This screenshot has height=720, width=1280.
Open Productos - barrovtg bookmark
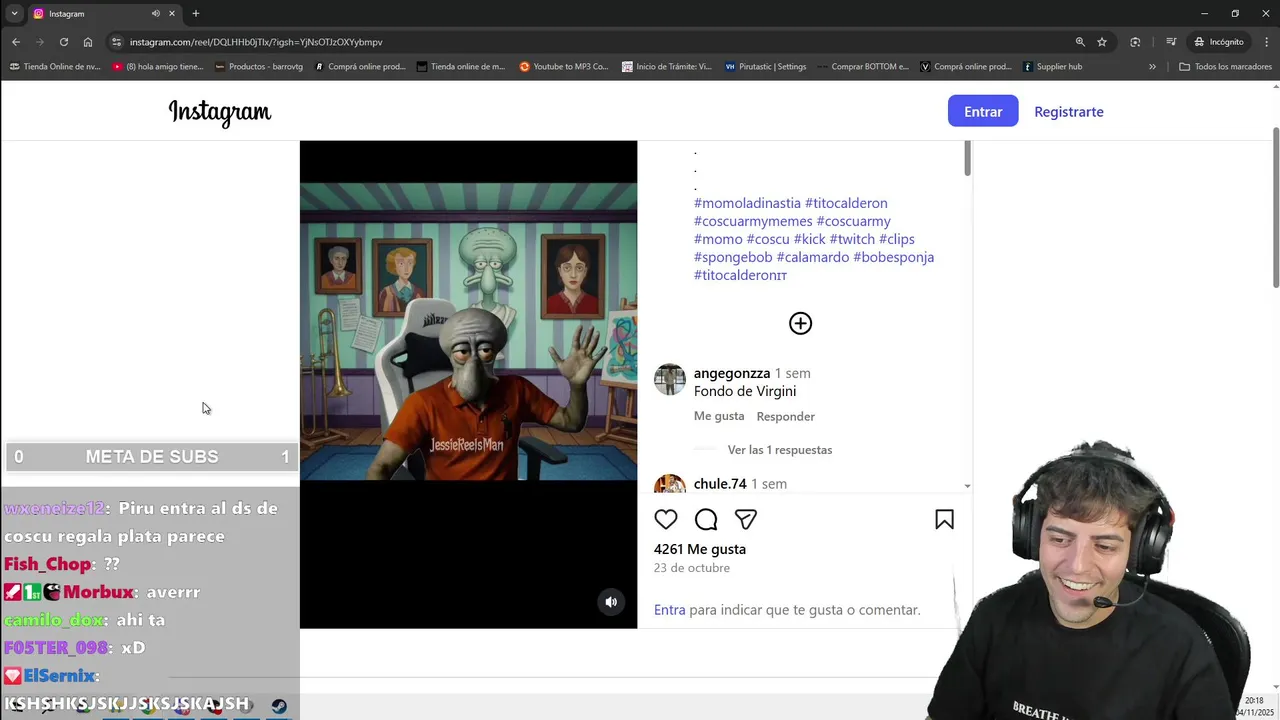coord(259,67)
